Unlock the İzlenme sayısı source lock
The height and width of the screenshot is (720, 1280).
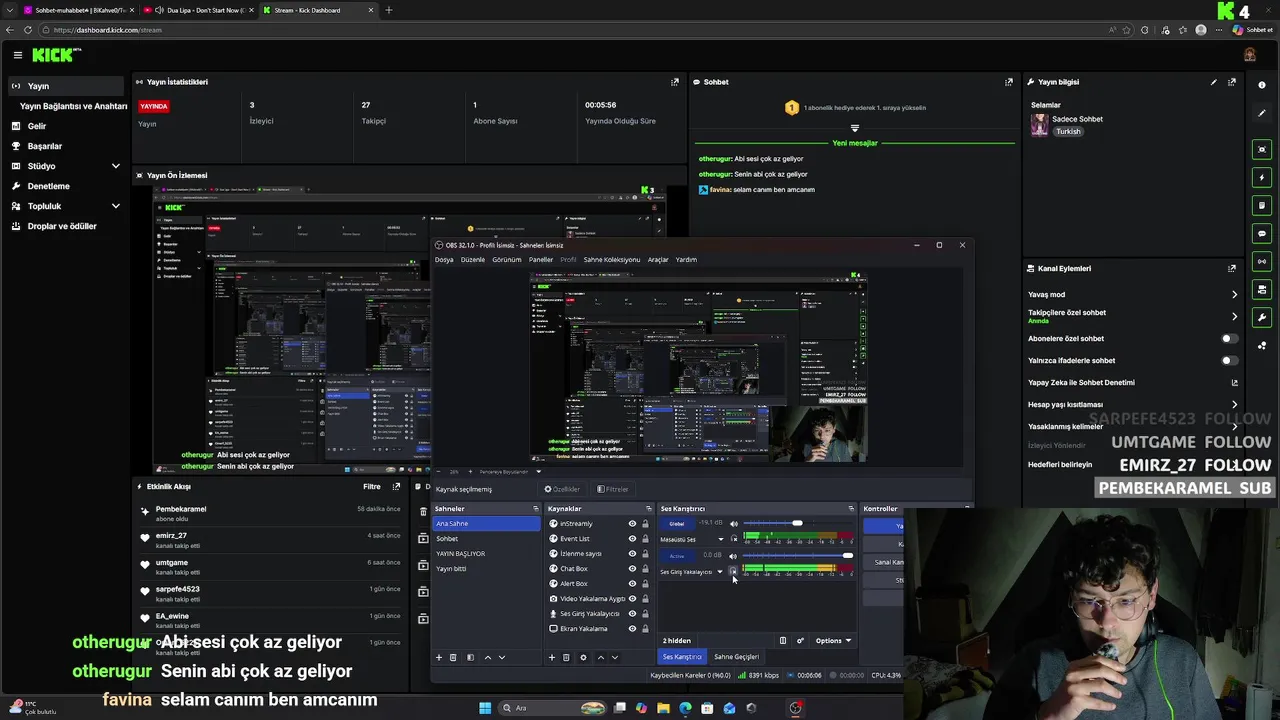click(645, 554)
